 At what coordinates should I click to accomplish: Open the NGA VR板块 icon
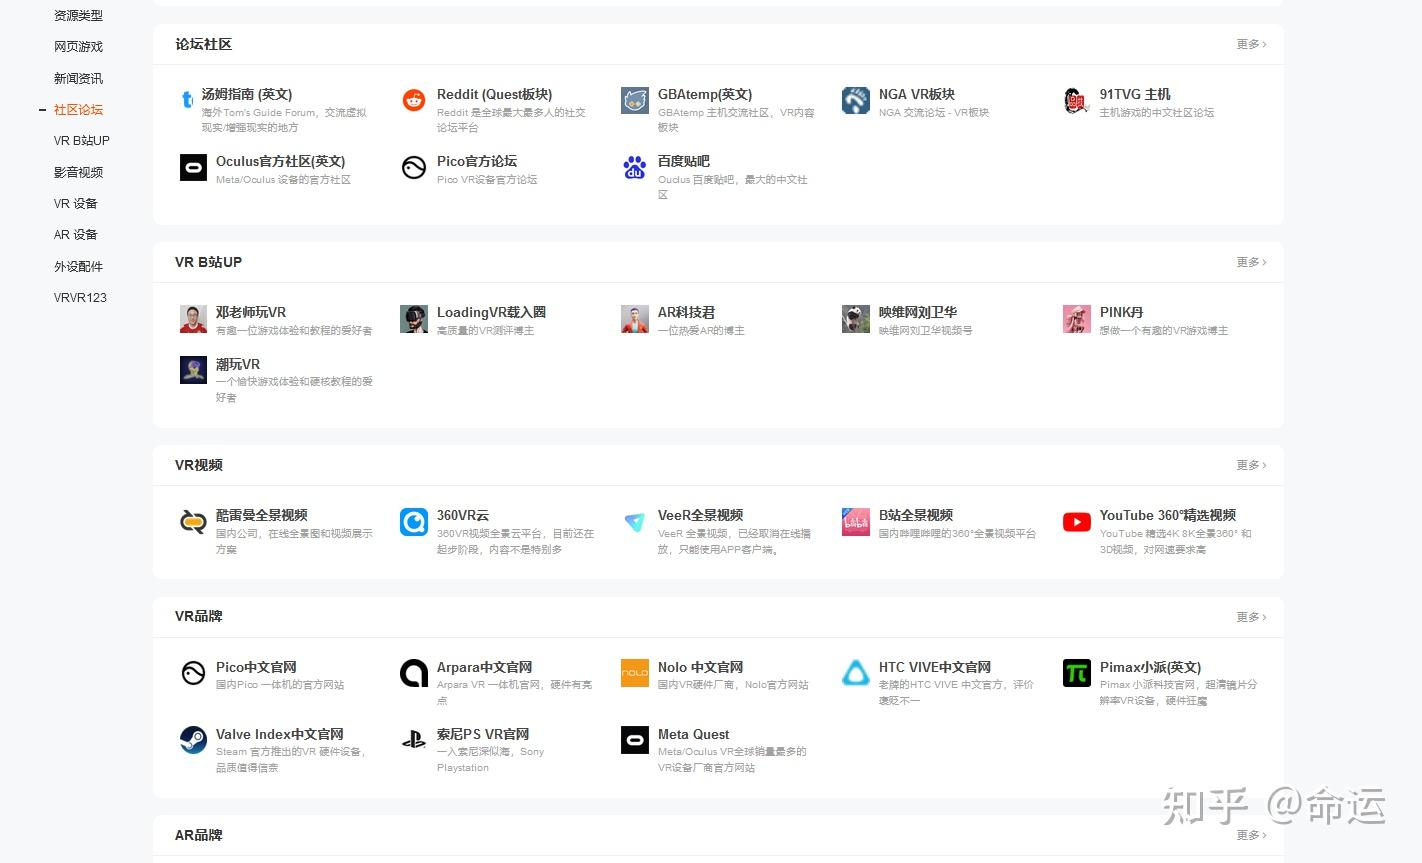tap(856, 100)
